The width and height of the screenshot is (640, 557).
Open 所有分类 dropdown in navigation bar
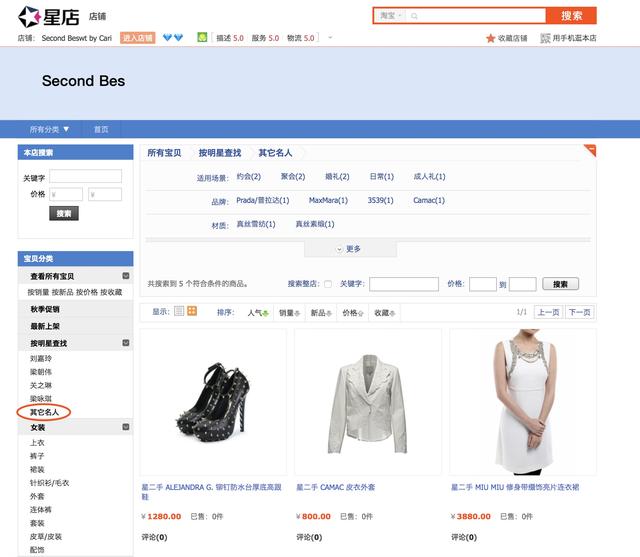click(49, 129)
